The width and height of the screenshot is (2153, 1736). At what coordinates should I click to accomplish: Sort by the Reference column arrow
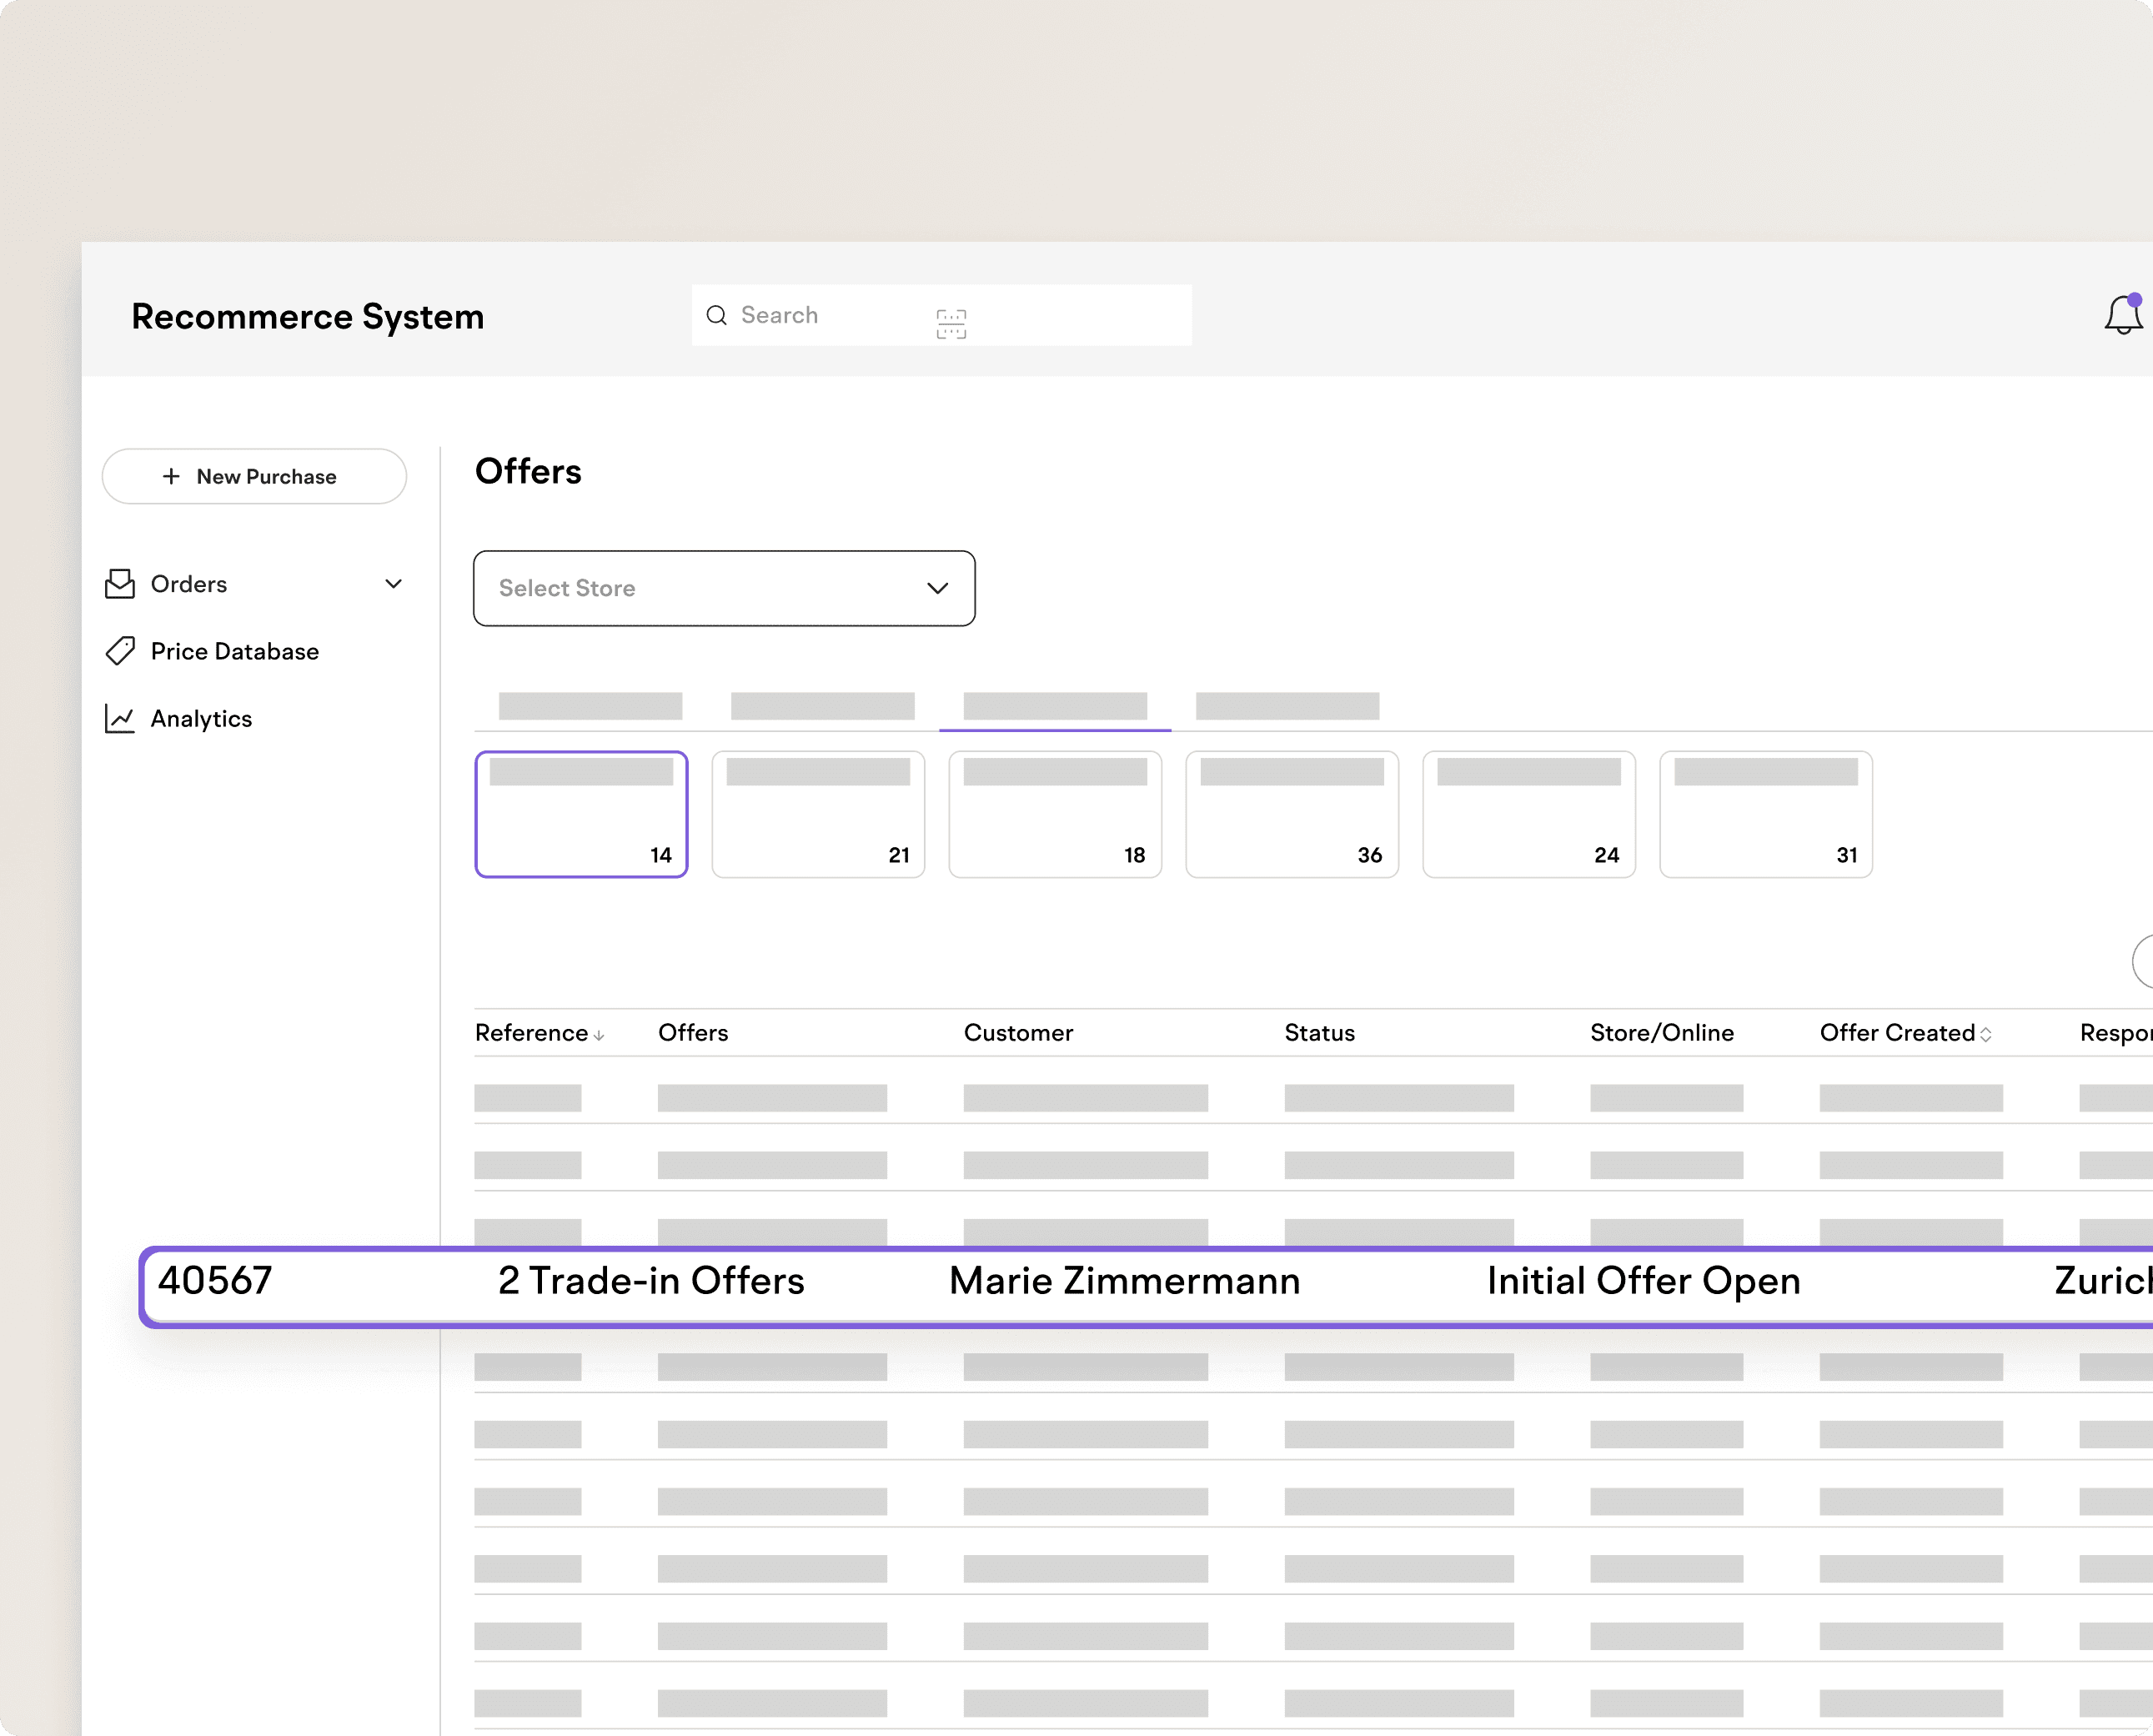(x=598, y=1036)
